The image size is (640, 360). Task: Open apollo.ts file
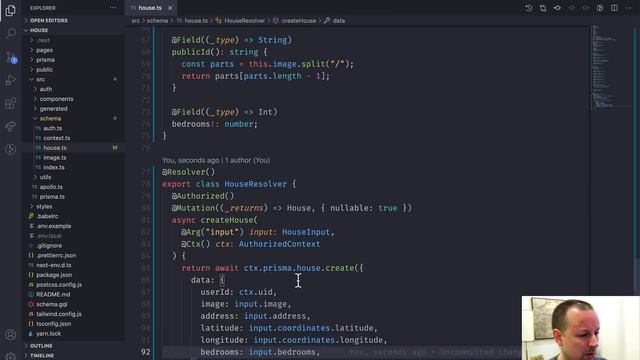pos(73,187)
